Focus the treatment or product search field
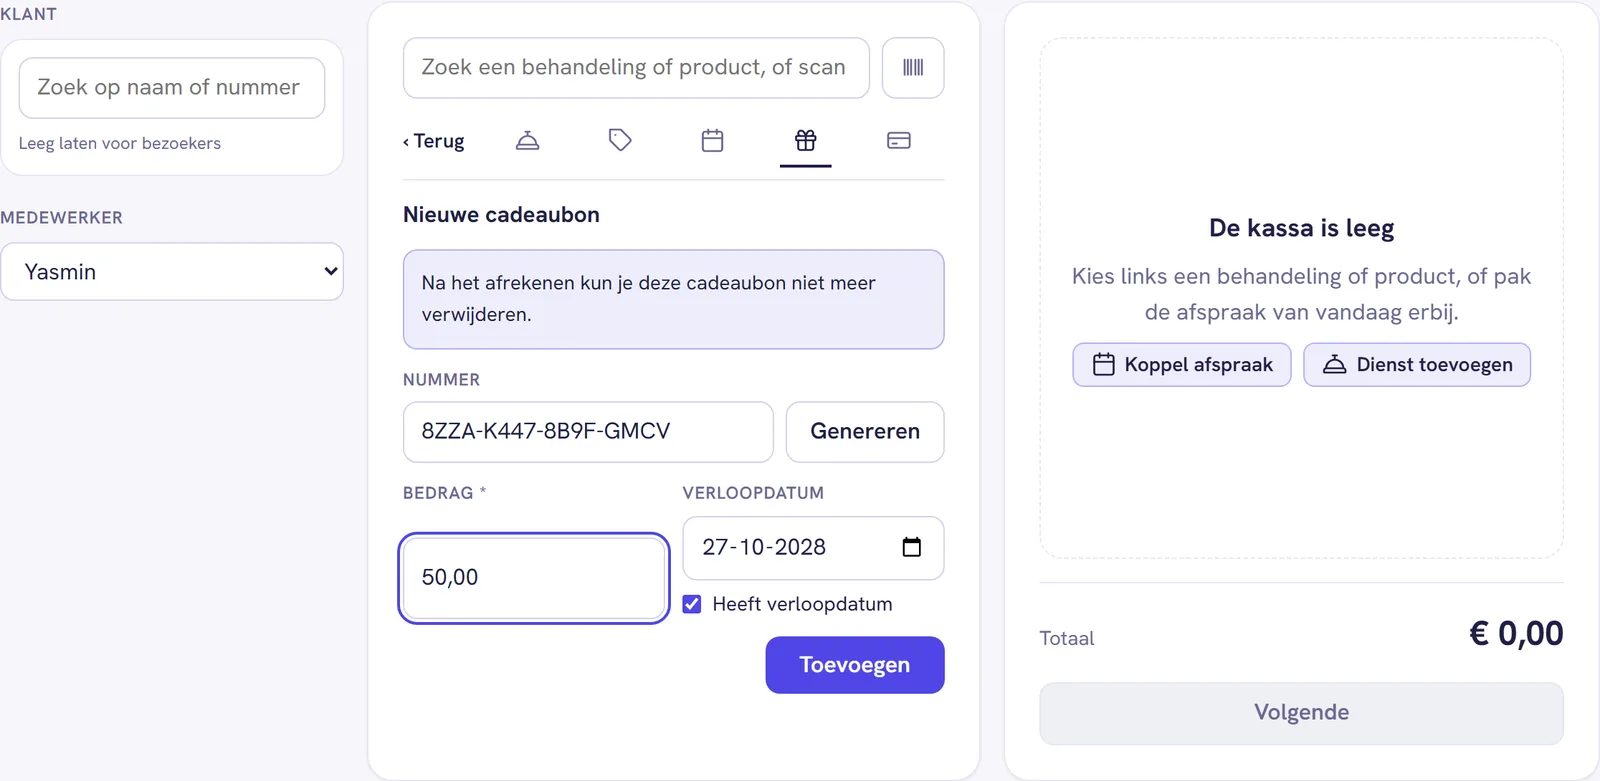 point(636,68)
